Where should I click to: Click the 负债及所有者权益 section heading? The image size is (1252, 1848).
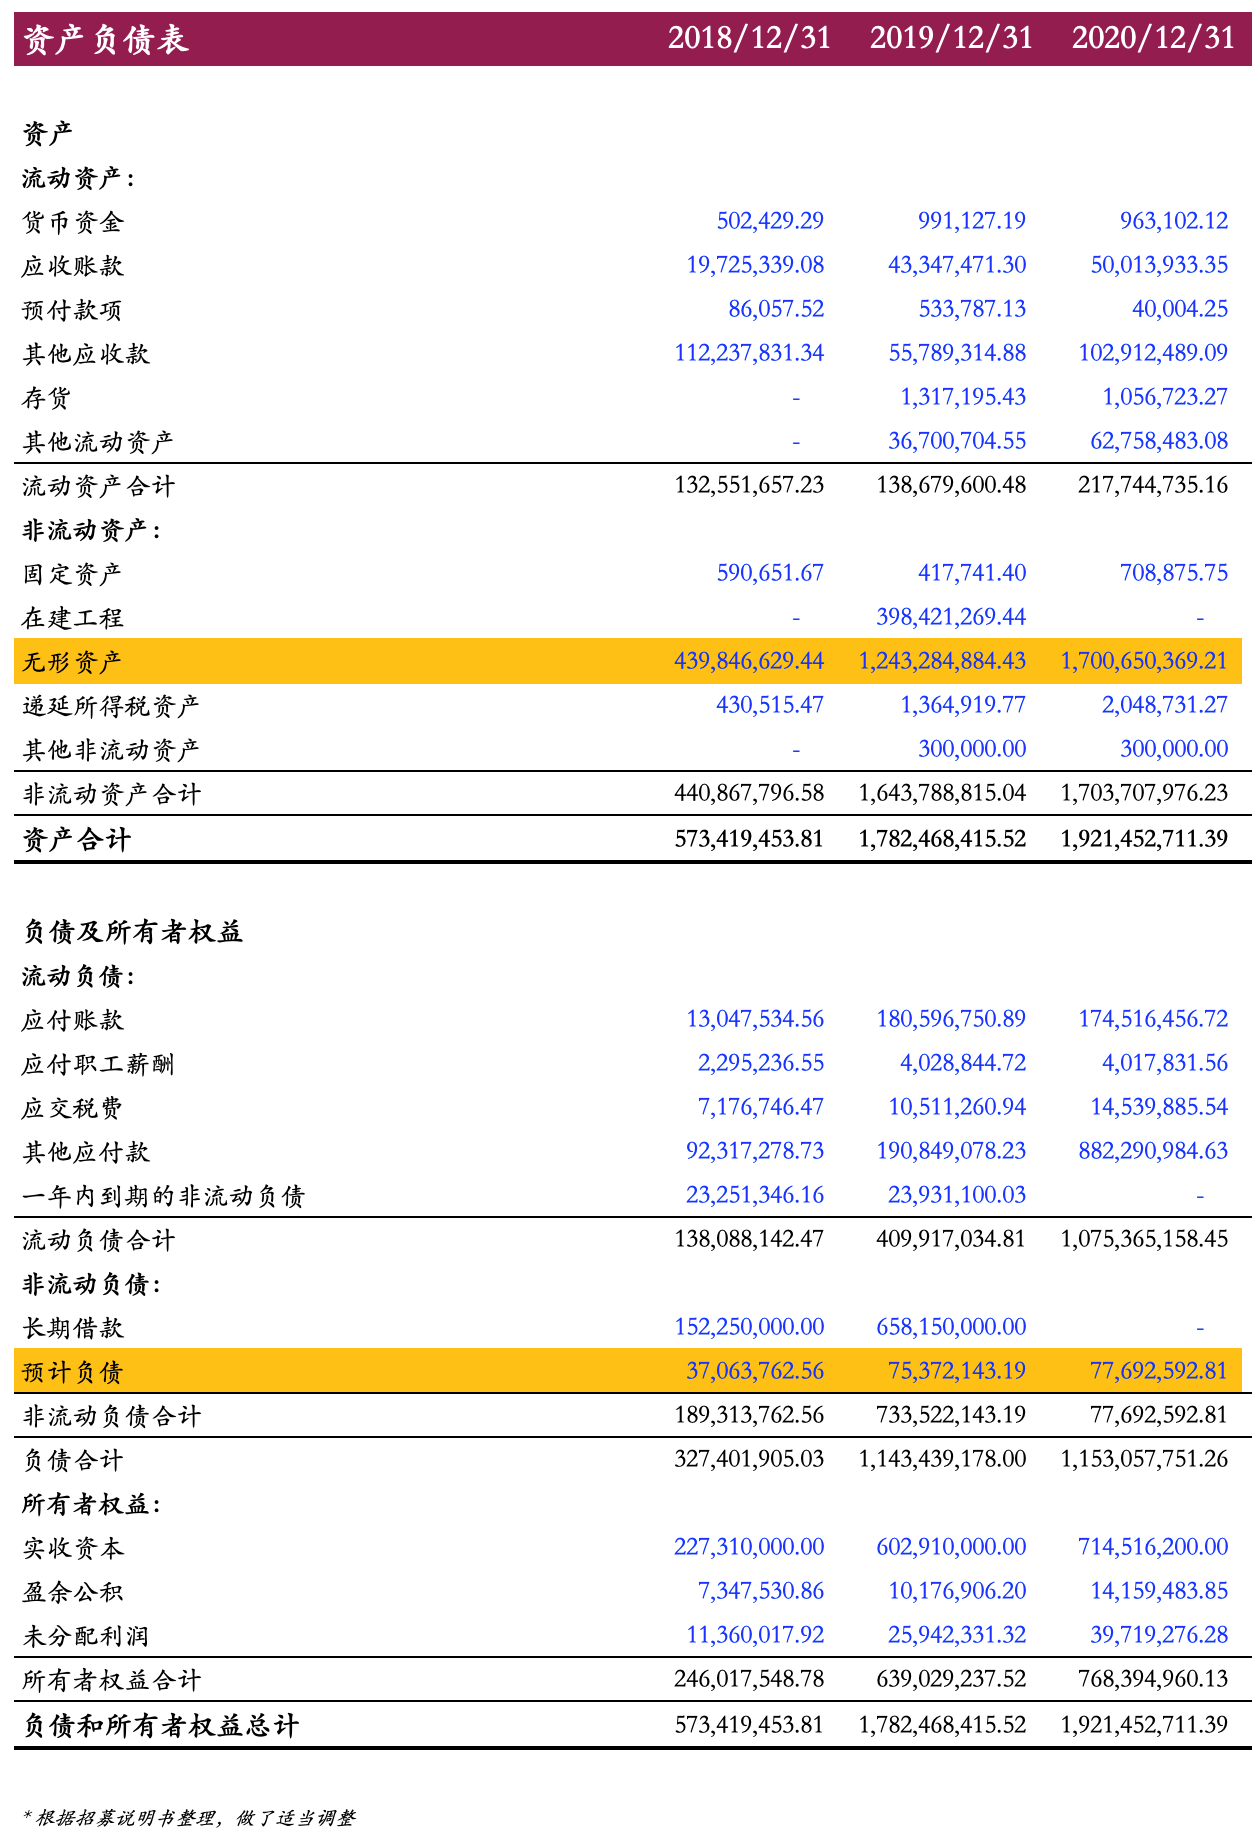(133, 932)
